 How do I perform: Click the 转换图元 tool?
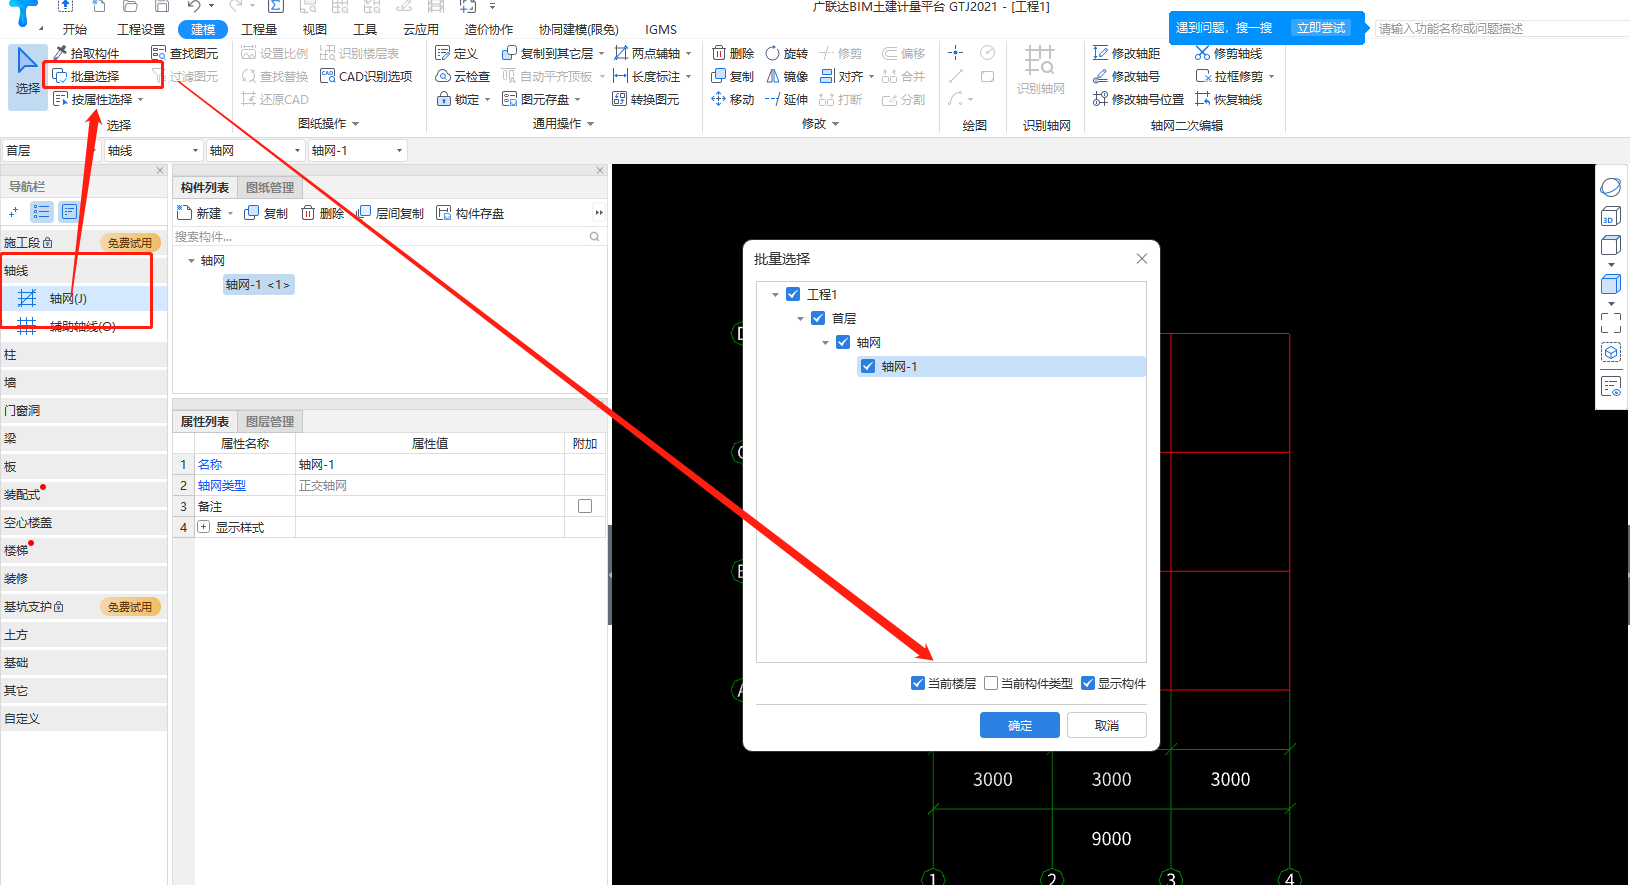[646, 99]
